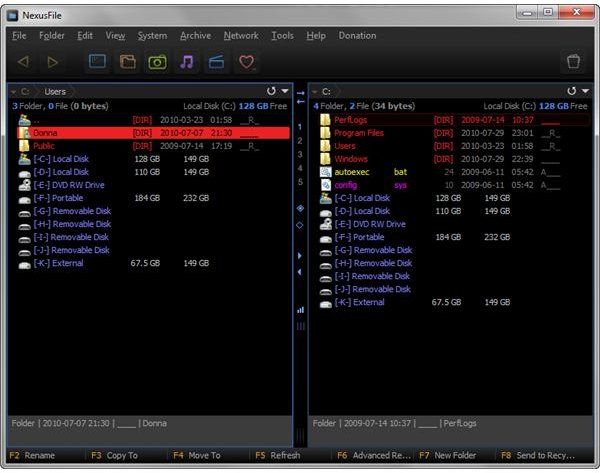Select the parent directory '..' entry
600x473 pixels.
153,120
